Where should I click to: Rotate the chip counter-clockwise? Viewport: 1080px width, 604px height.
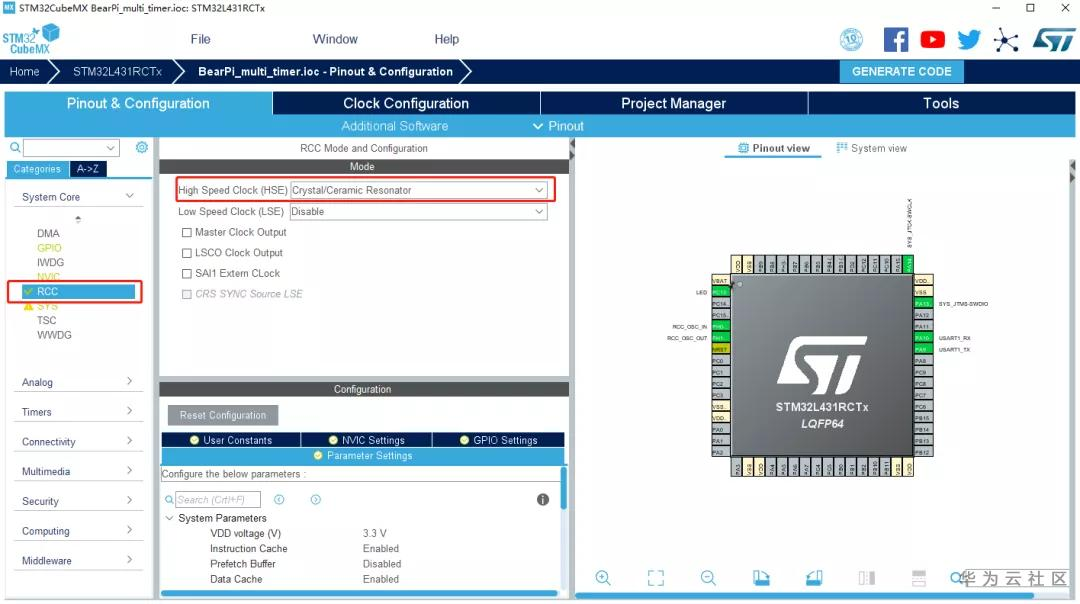pyautogui.click(x=814, y=578)
